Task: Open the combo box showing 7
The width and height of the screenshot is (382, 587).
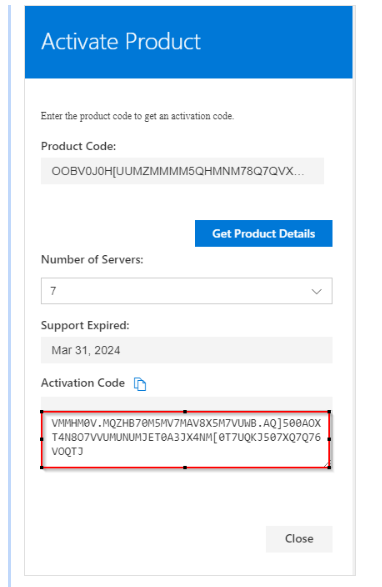Action: point(187,291)
